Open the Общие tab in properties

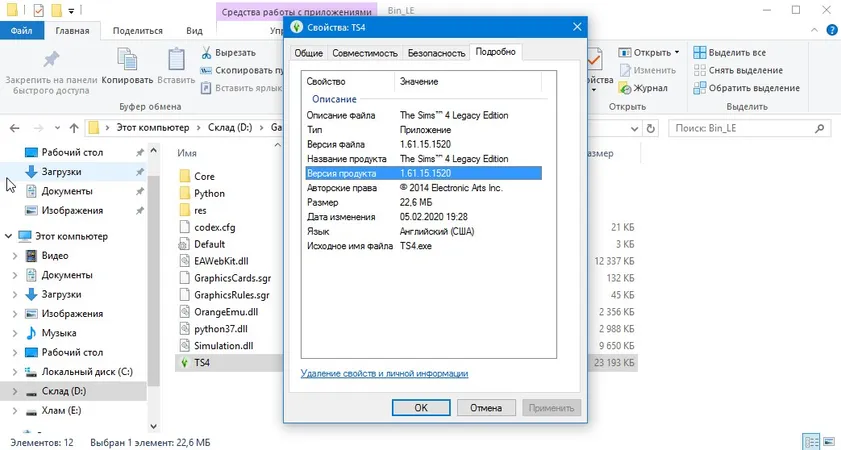coord(308,53)
